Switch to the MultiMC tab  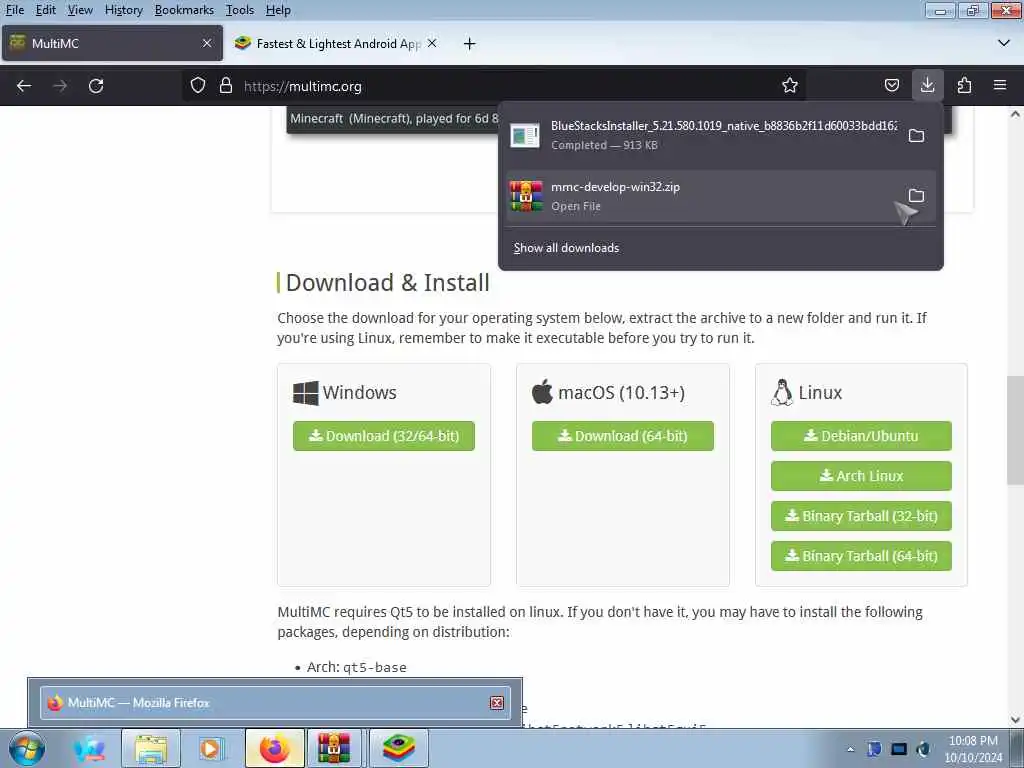[112, 43]
